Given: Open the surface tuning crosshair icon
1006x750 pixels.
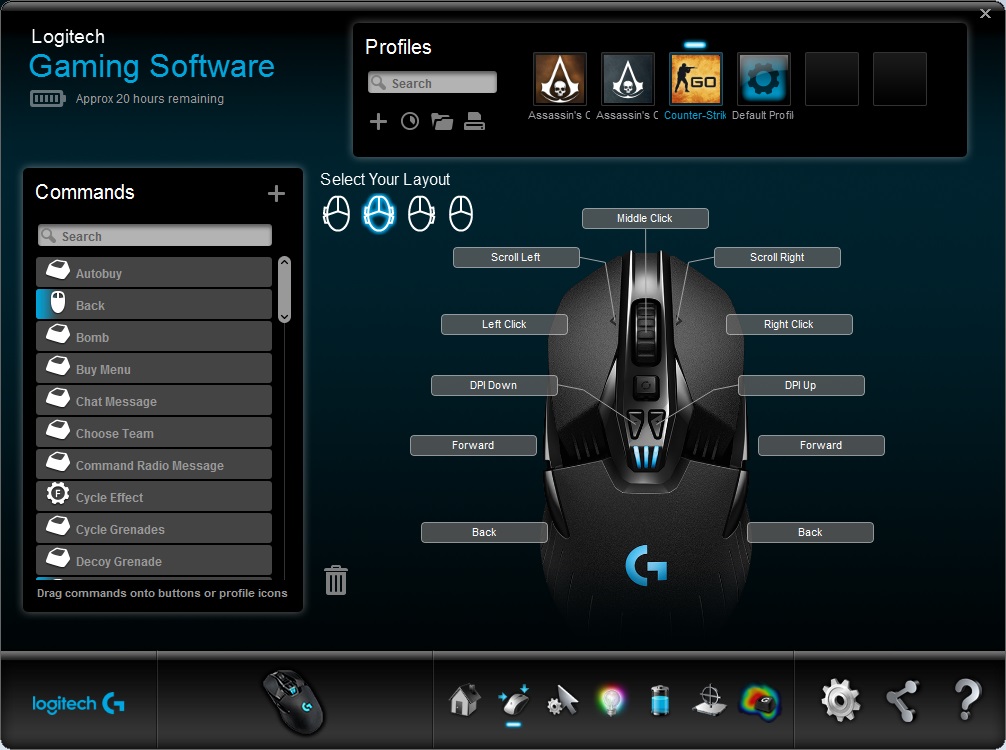Looking at the screenshot, I should pos(710,701).
